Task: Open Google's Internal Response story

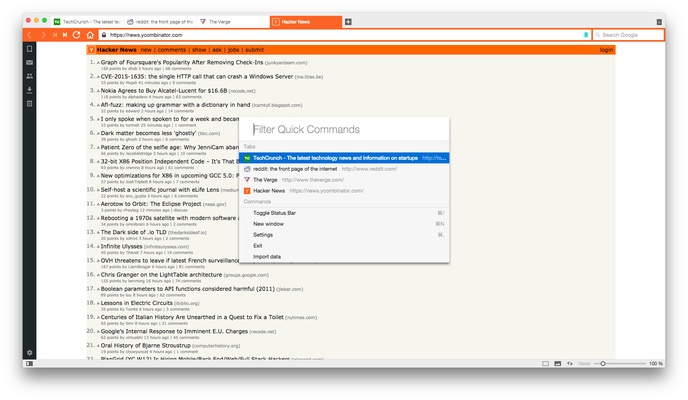Action: coord(174,331)
